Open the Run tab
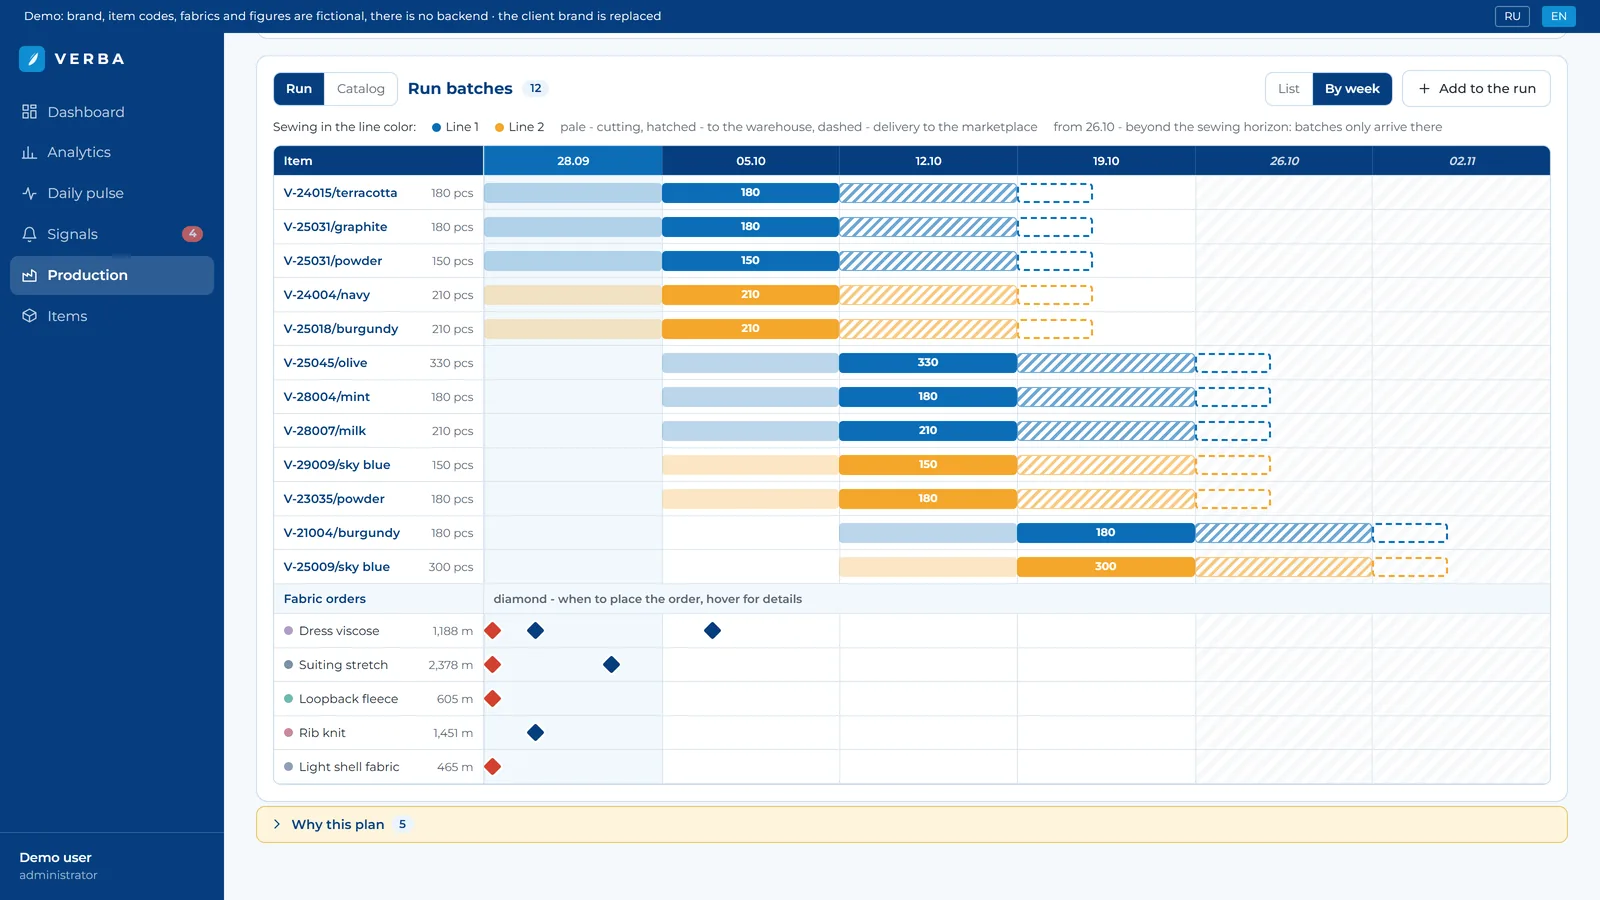Screen dimensions: 1600x900 point(299,89)
